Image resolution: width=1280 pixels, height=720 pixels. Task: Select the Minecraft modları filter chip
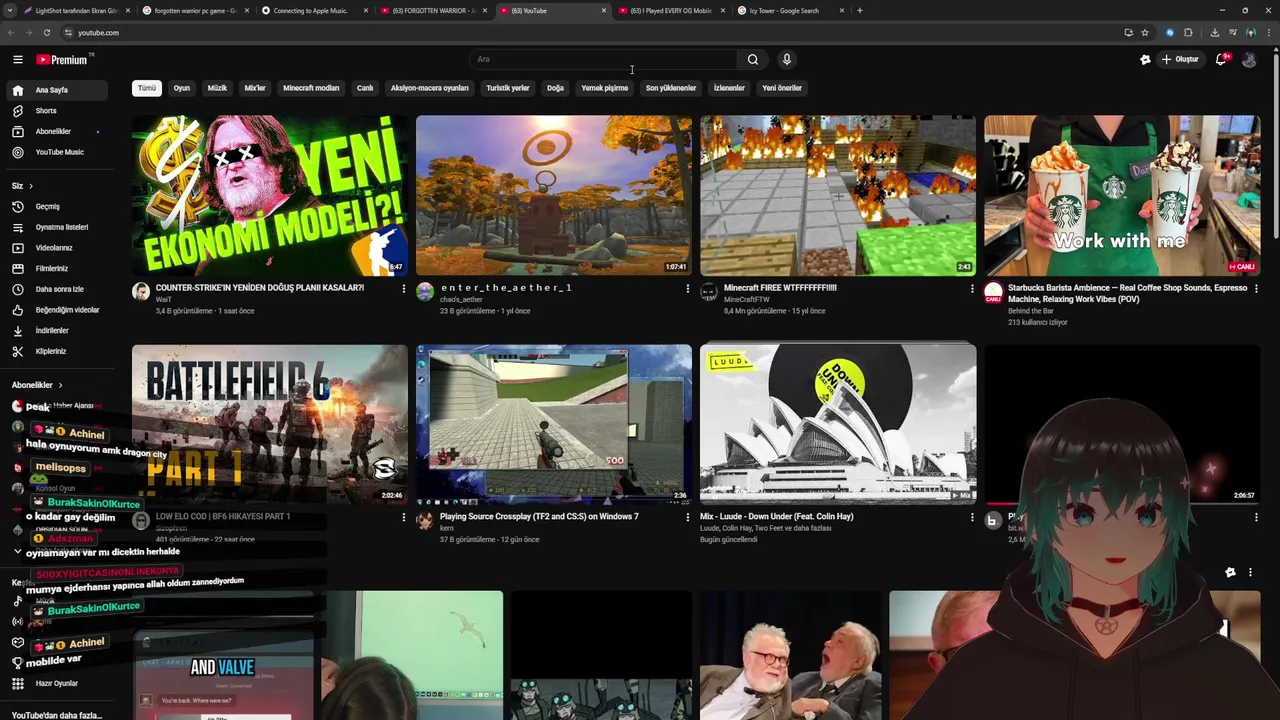pyautogui.click(x=311, y=88)
